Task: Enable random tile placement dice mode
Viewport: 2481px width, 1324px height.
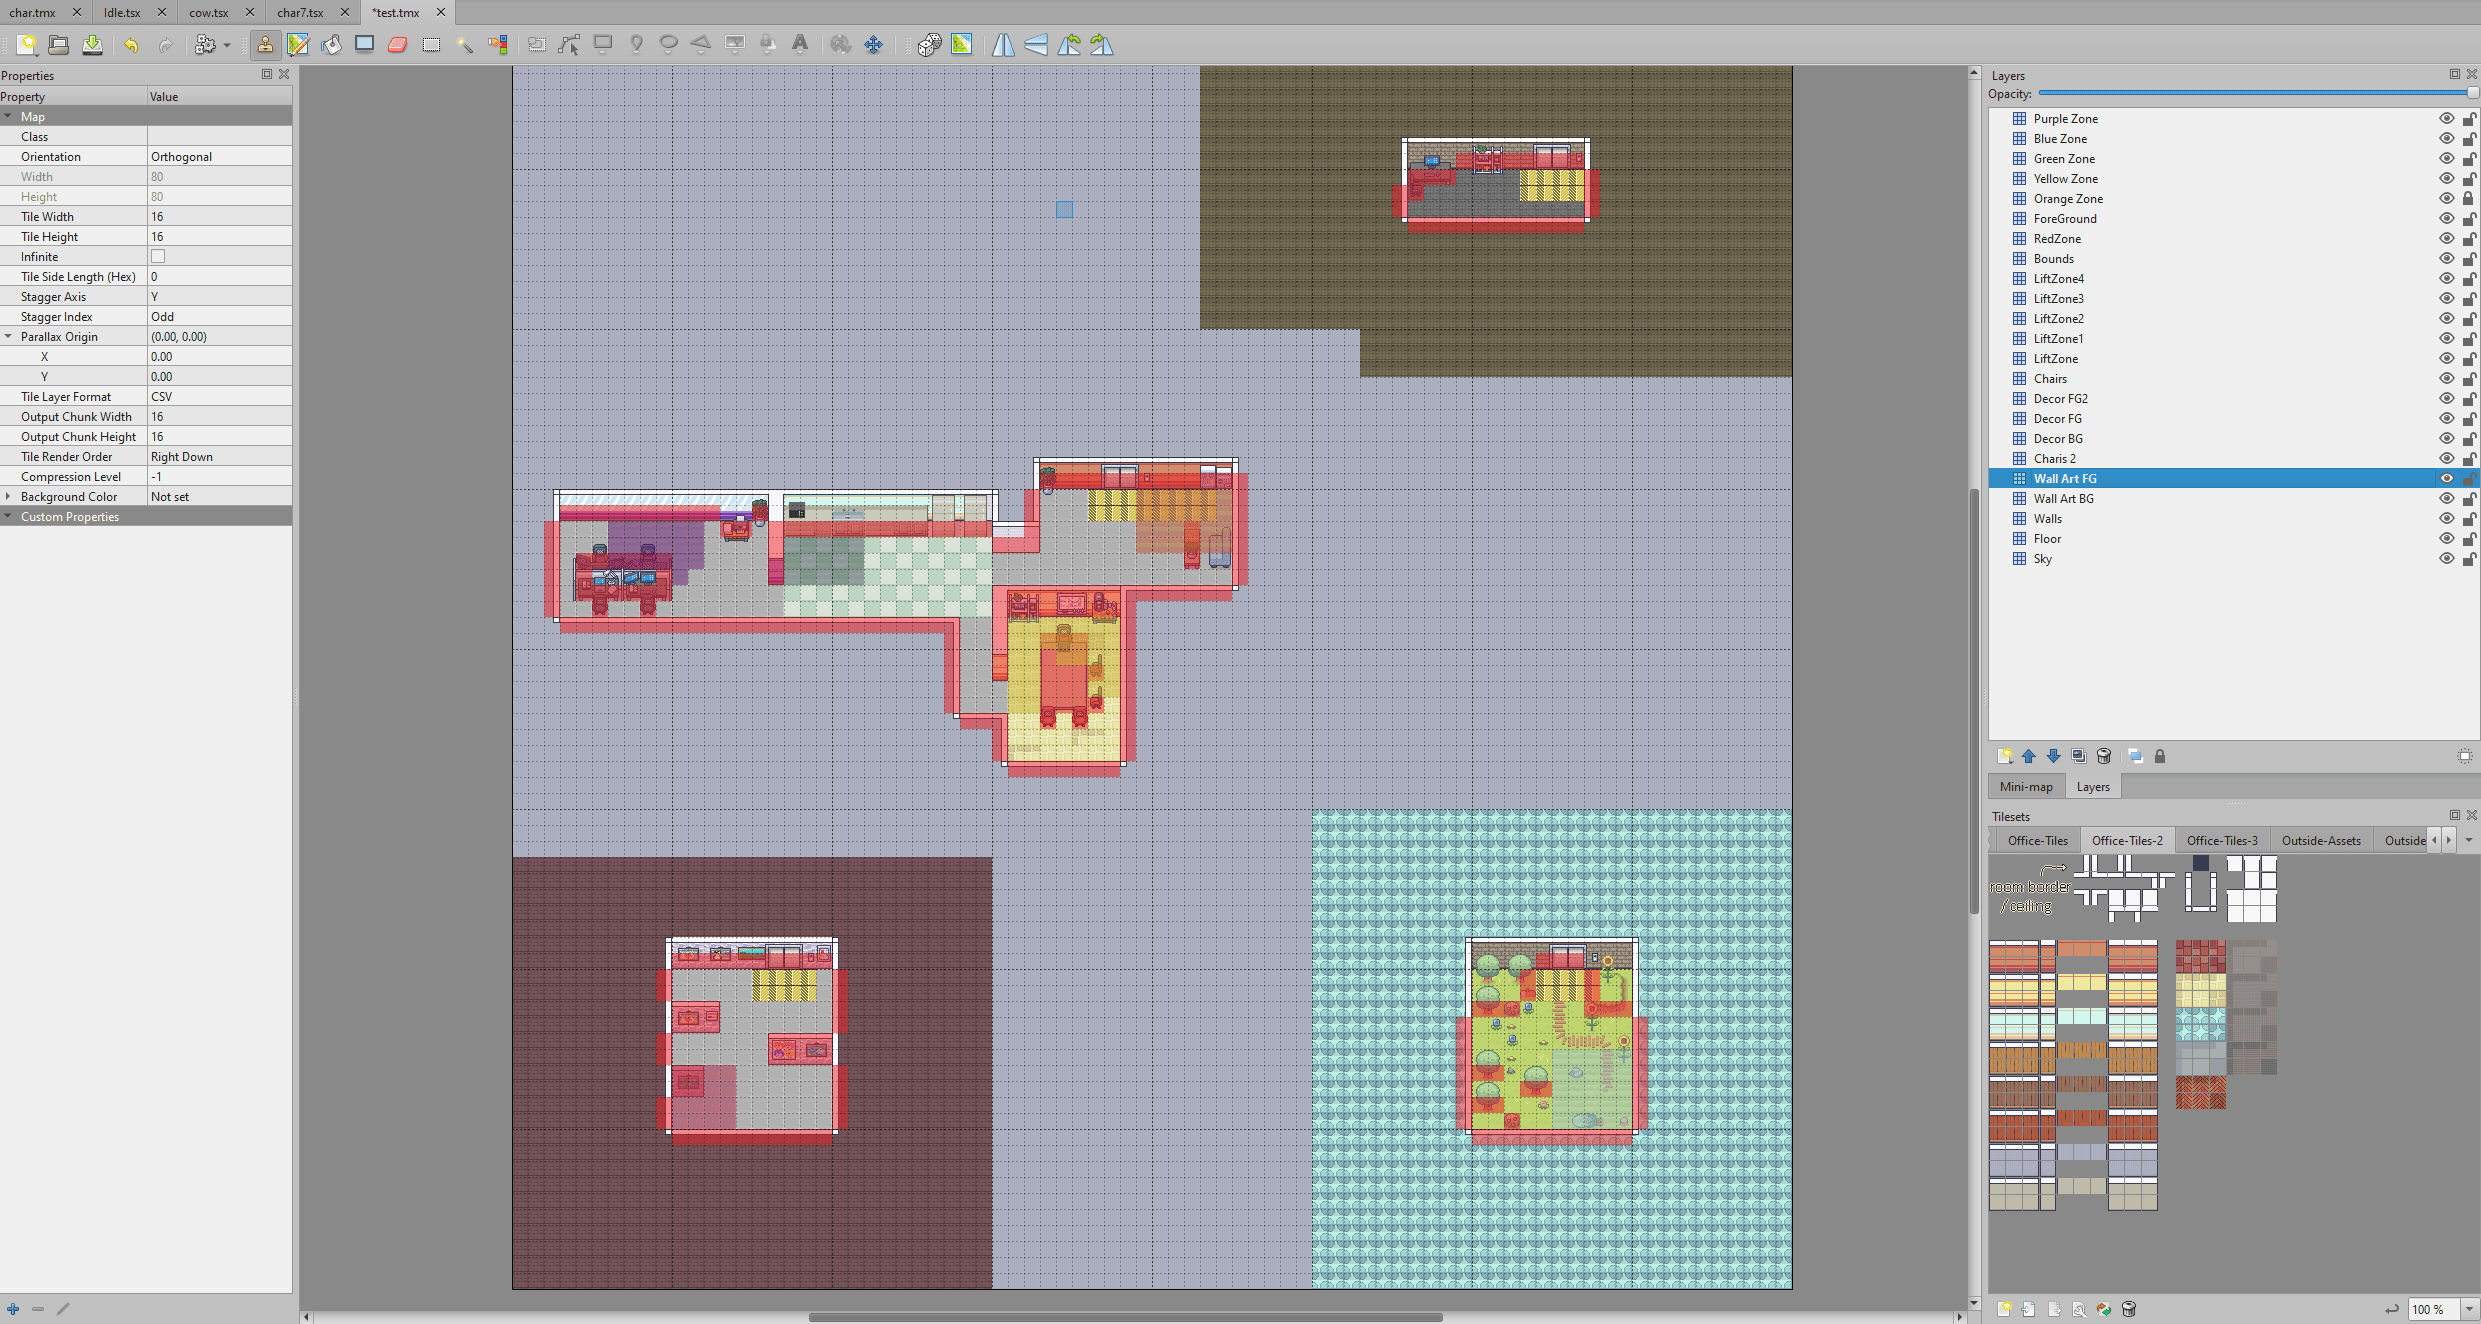Action: click(929, 45)
